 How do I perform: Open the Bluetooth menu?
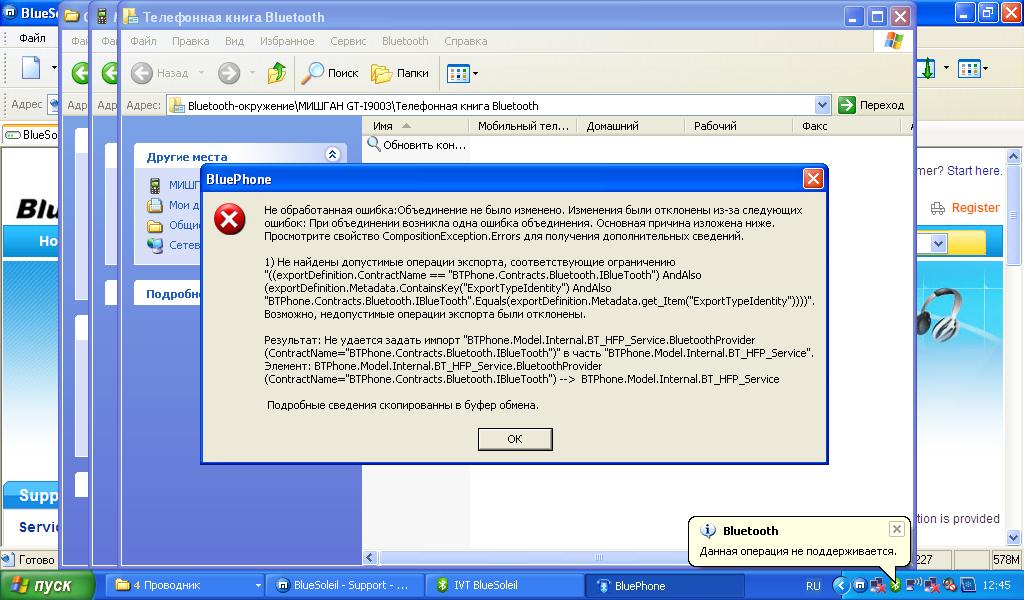[405, 41]
